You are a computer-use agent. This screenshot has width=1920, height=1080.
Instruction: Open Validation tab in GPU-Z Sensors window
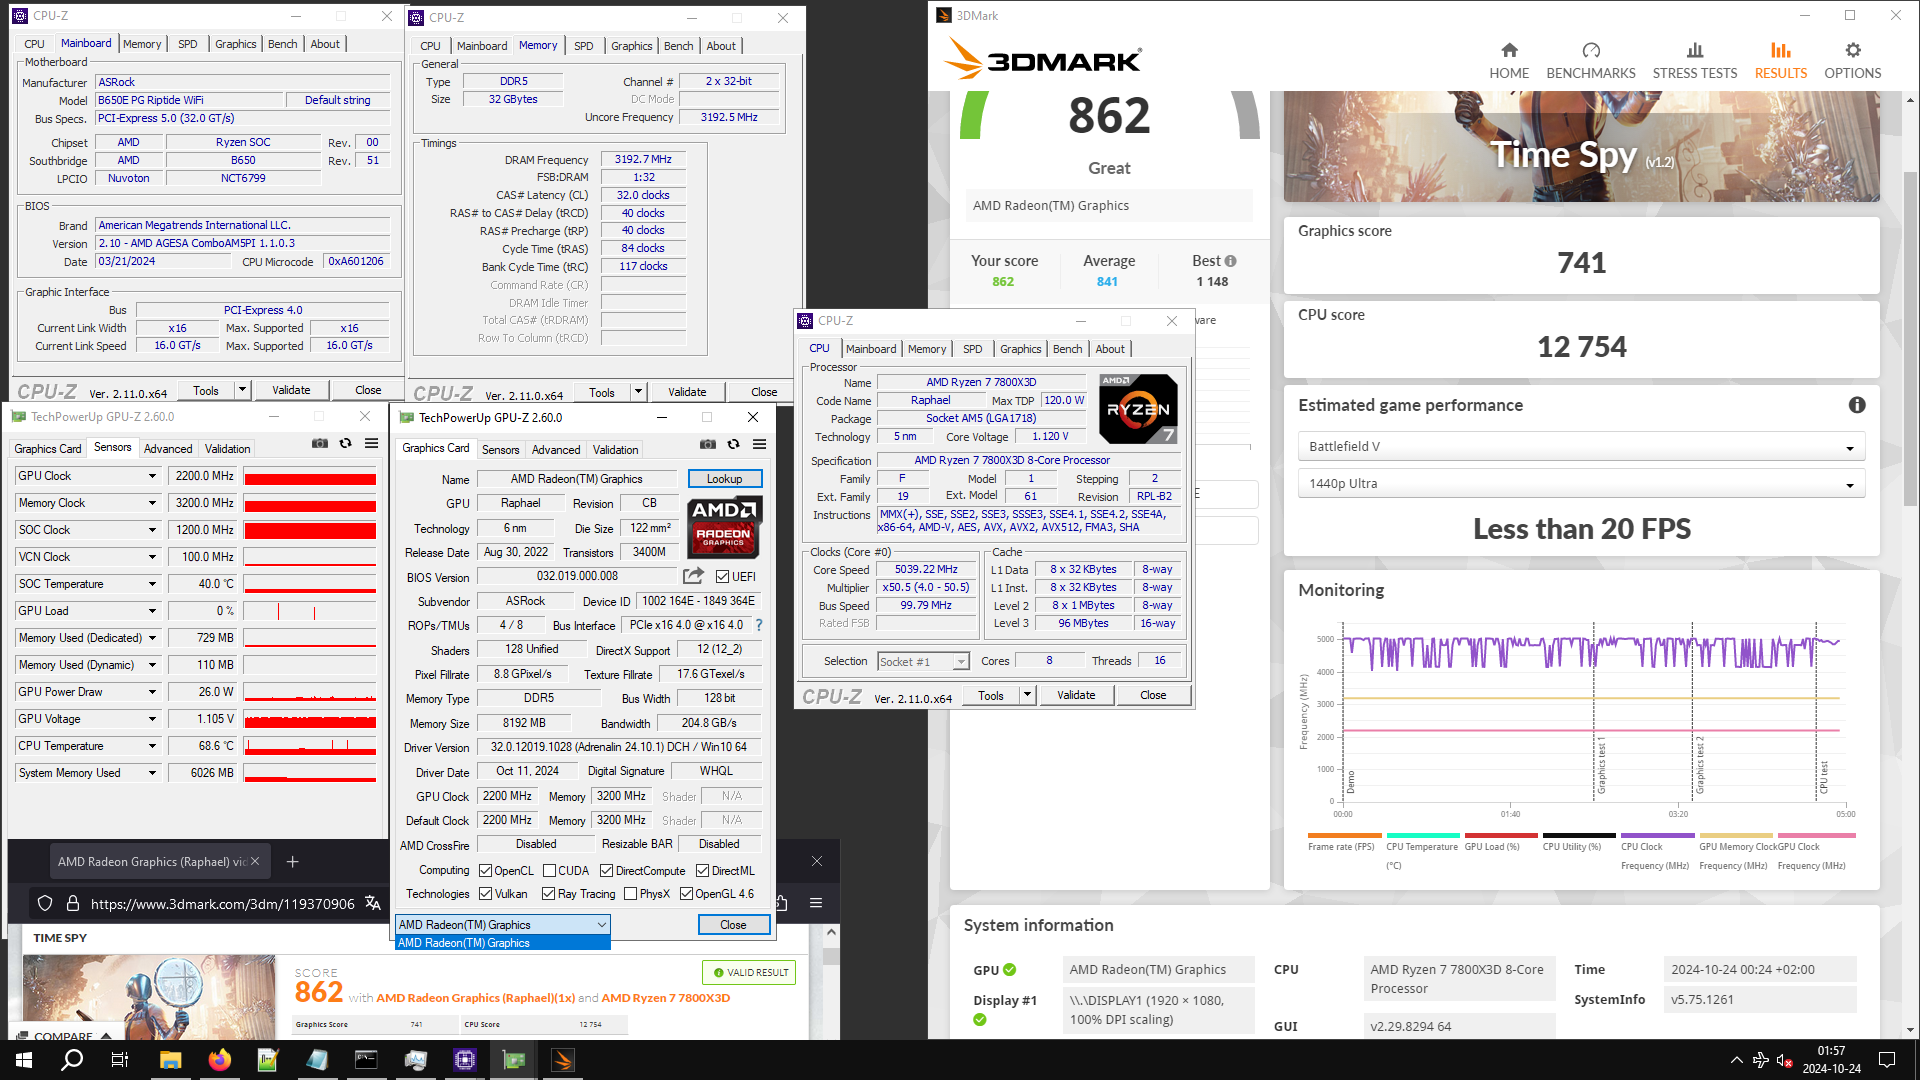[227, 449]
